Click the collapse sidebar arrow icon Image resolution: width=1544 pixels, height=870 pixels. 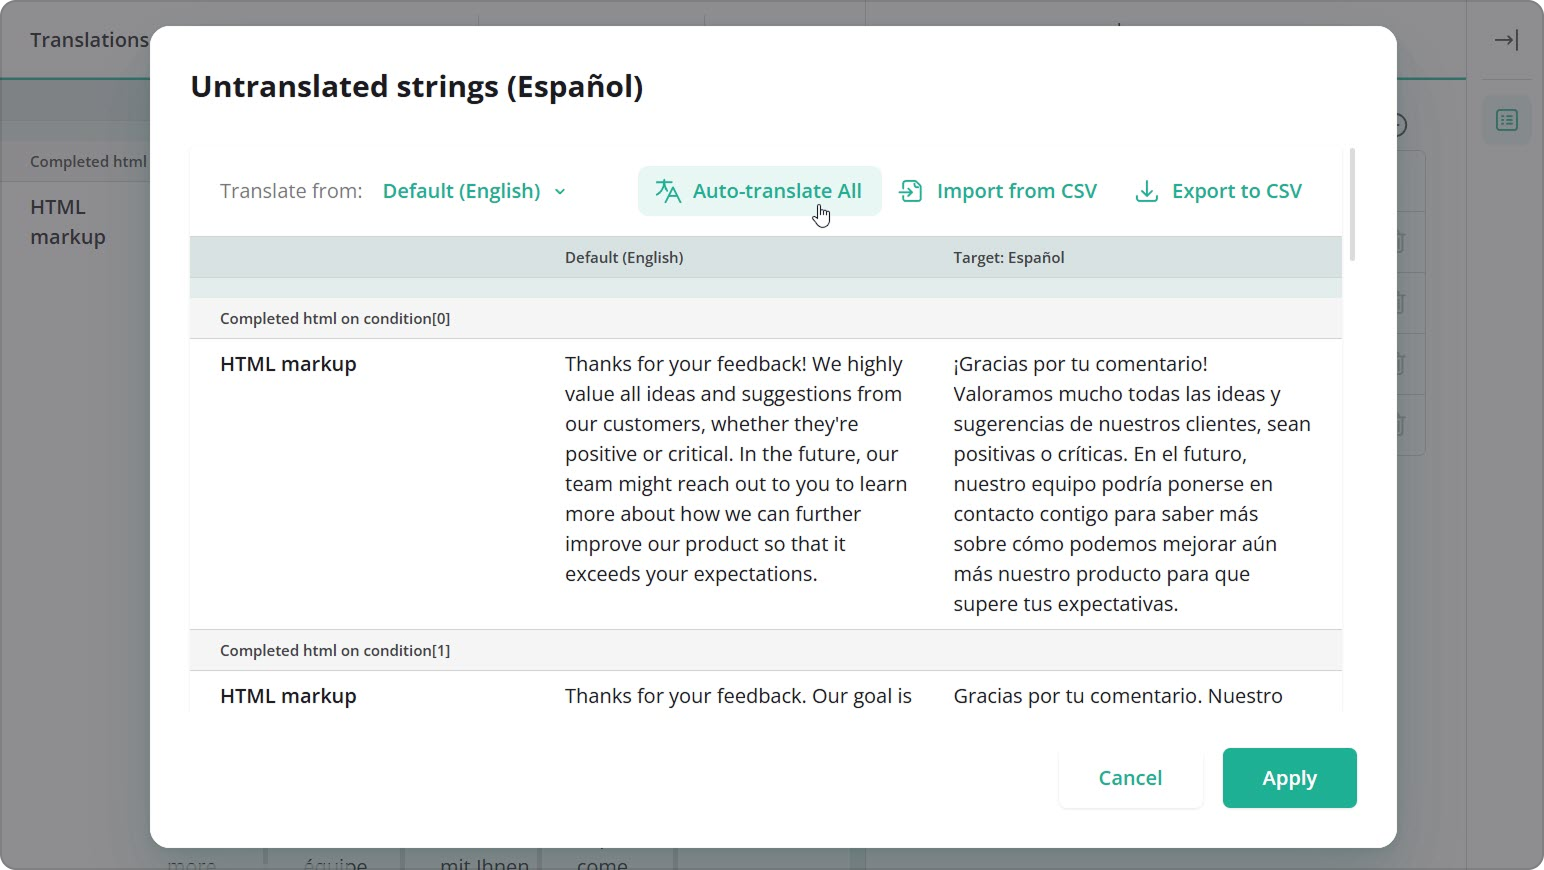coord(1505,40)
